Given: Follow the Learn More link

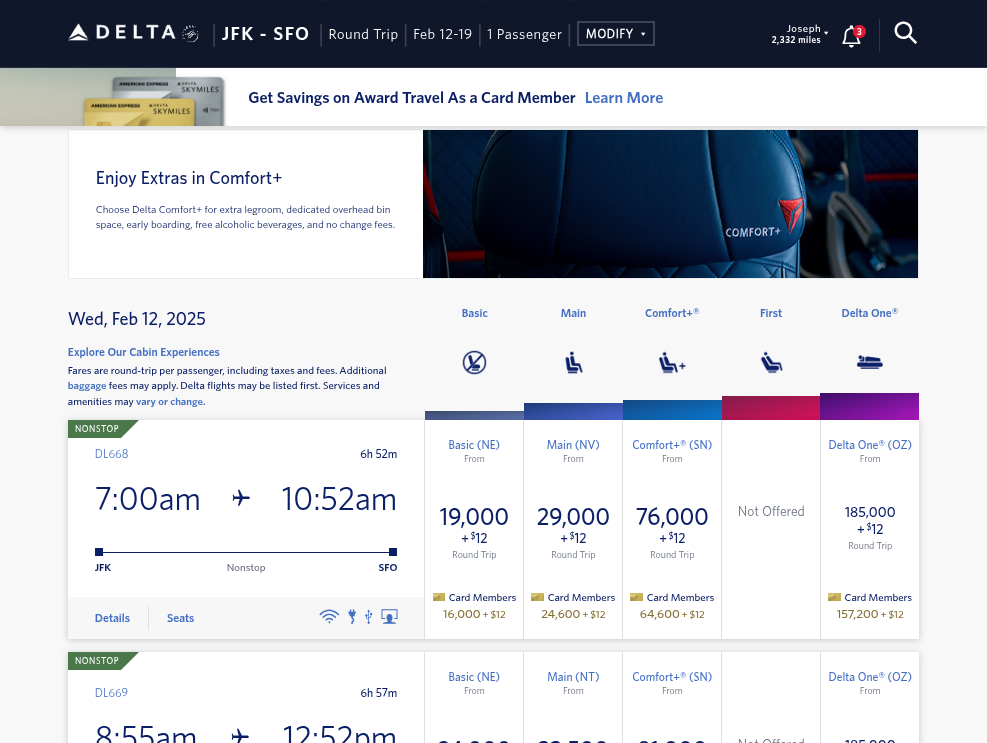Looking at the screenshot, I should pyautogui.click(x=624, y=98).
